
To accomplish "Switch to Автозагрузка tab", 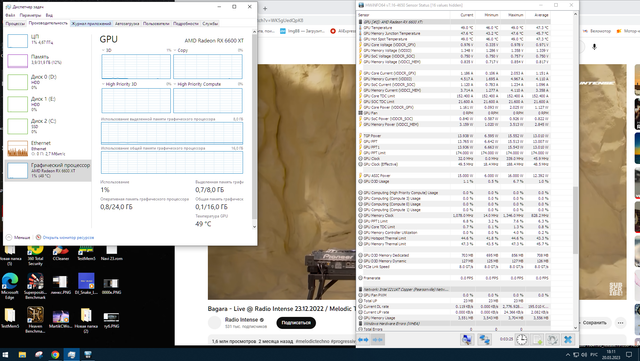I will (127, 24).
